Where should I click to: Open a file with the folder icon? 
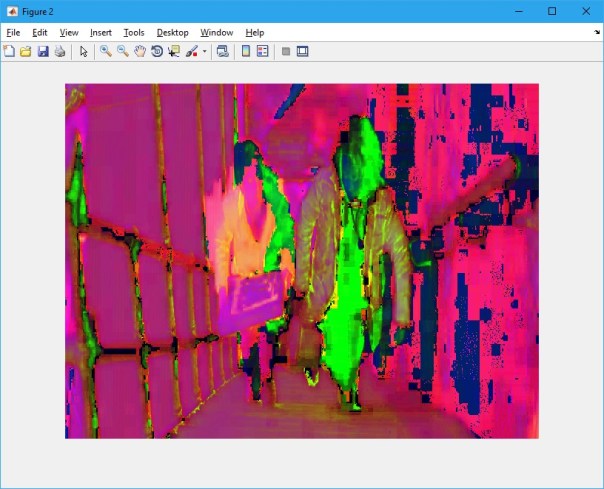pyautogui.click(x=26, y=51)
